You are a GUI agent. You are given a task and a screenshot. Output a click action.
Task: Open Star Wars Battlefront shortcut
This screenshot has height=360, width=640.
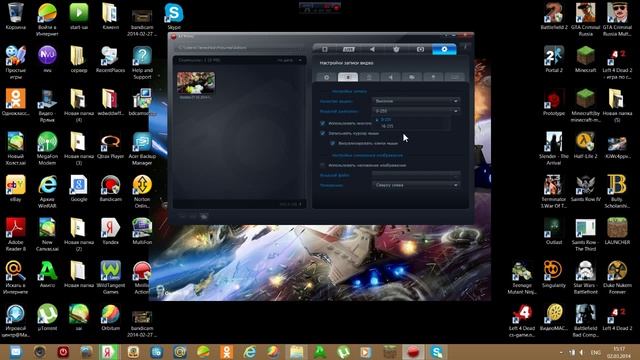[x=585, y=278]
